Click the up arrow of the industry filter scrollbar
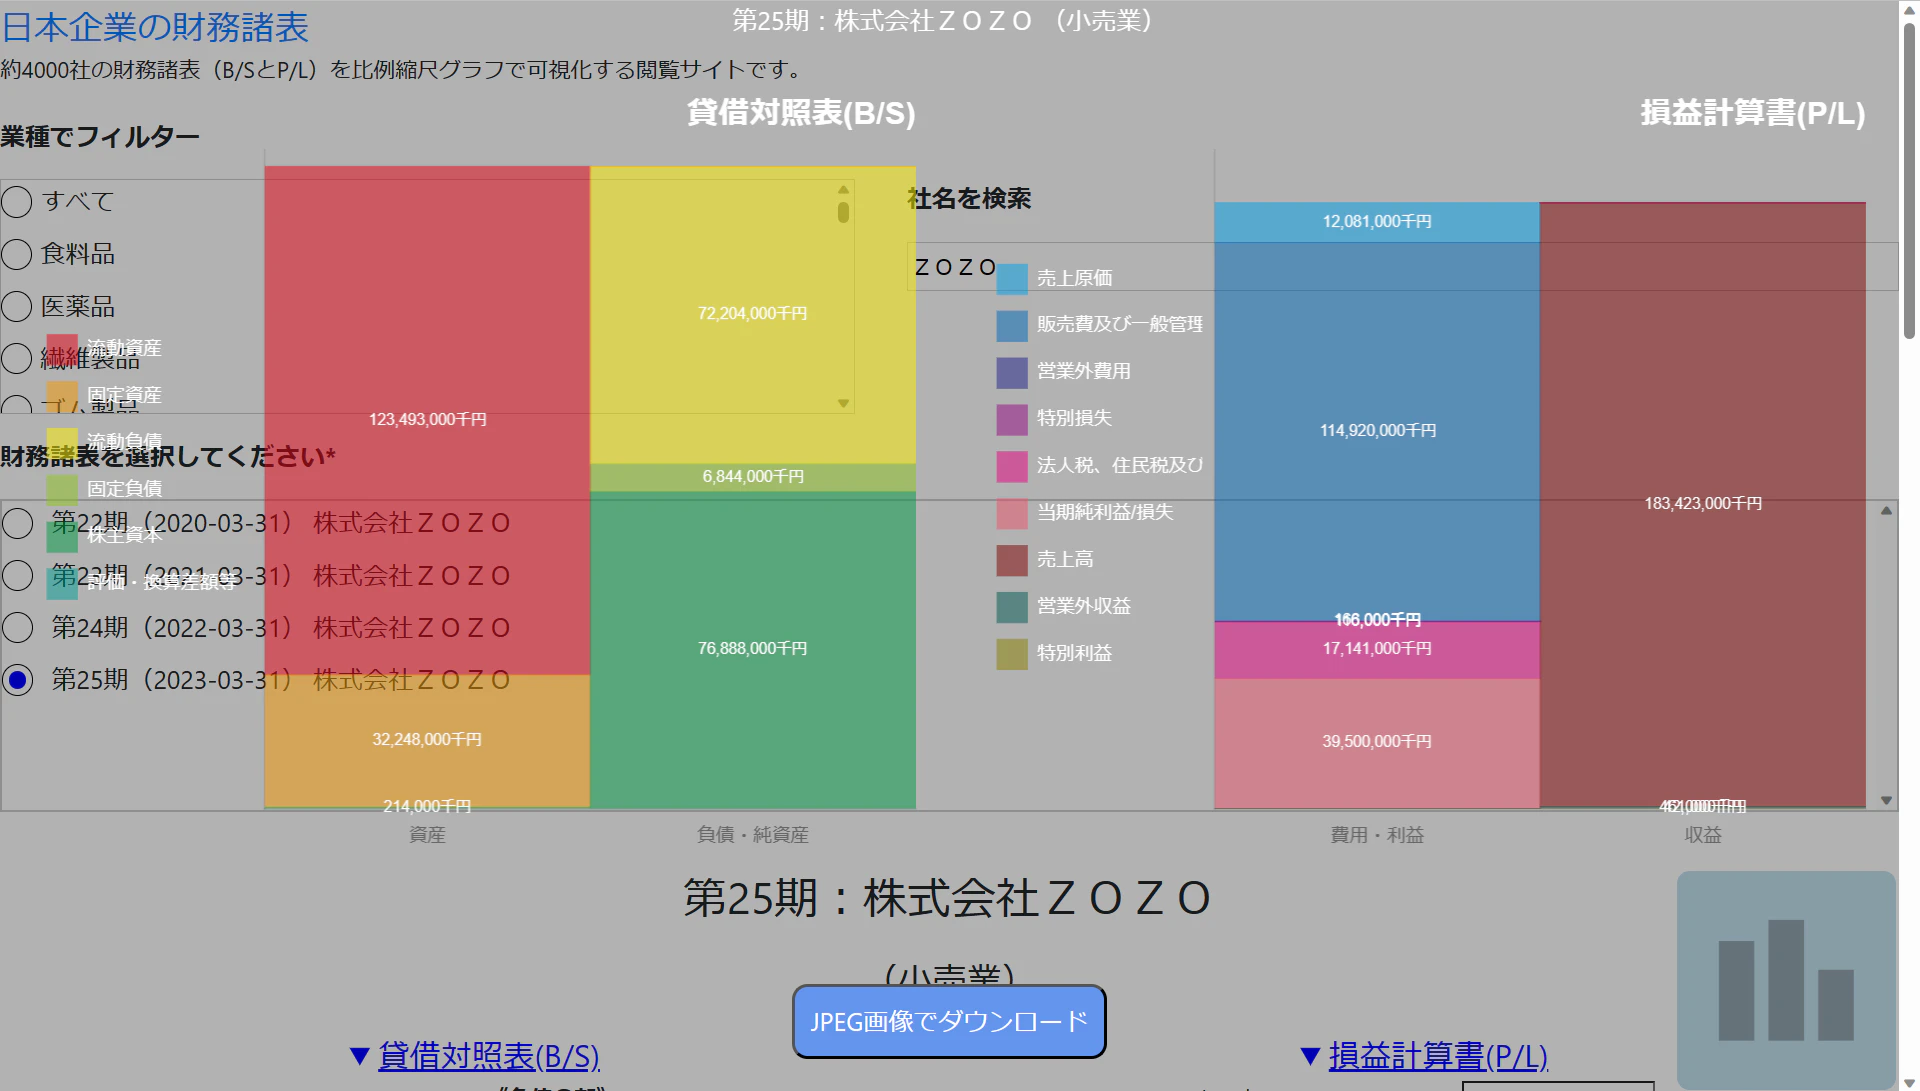This screenshot has width=1920, height=1091. click(x=844, y=189)
